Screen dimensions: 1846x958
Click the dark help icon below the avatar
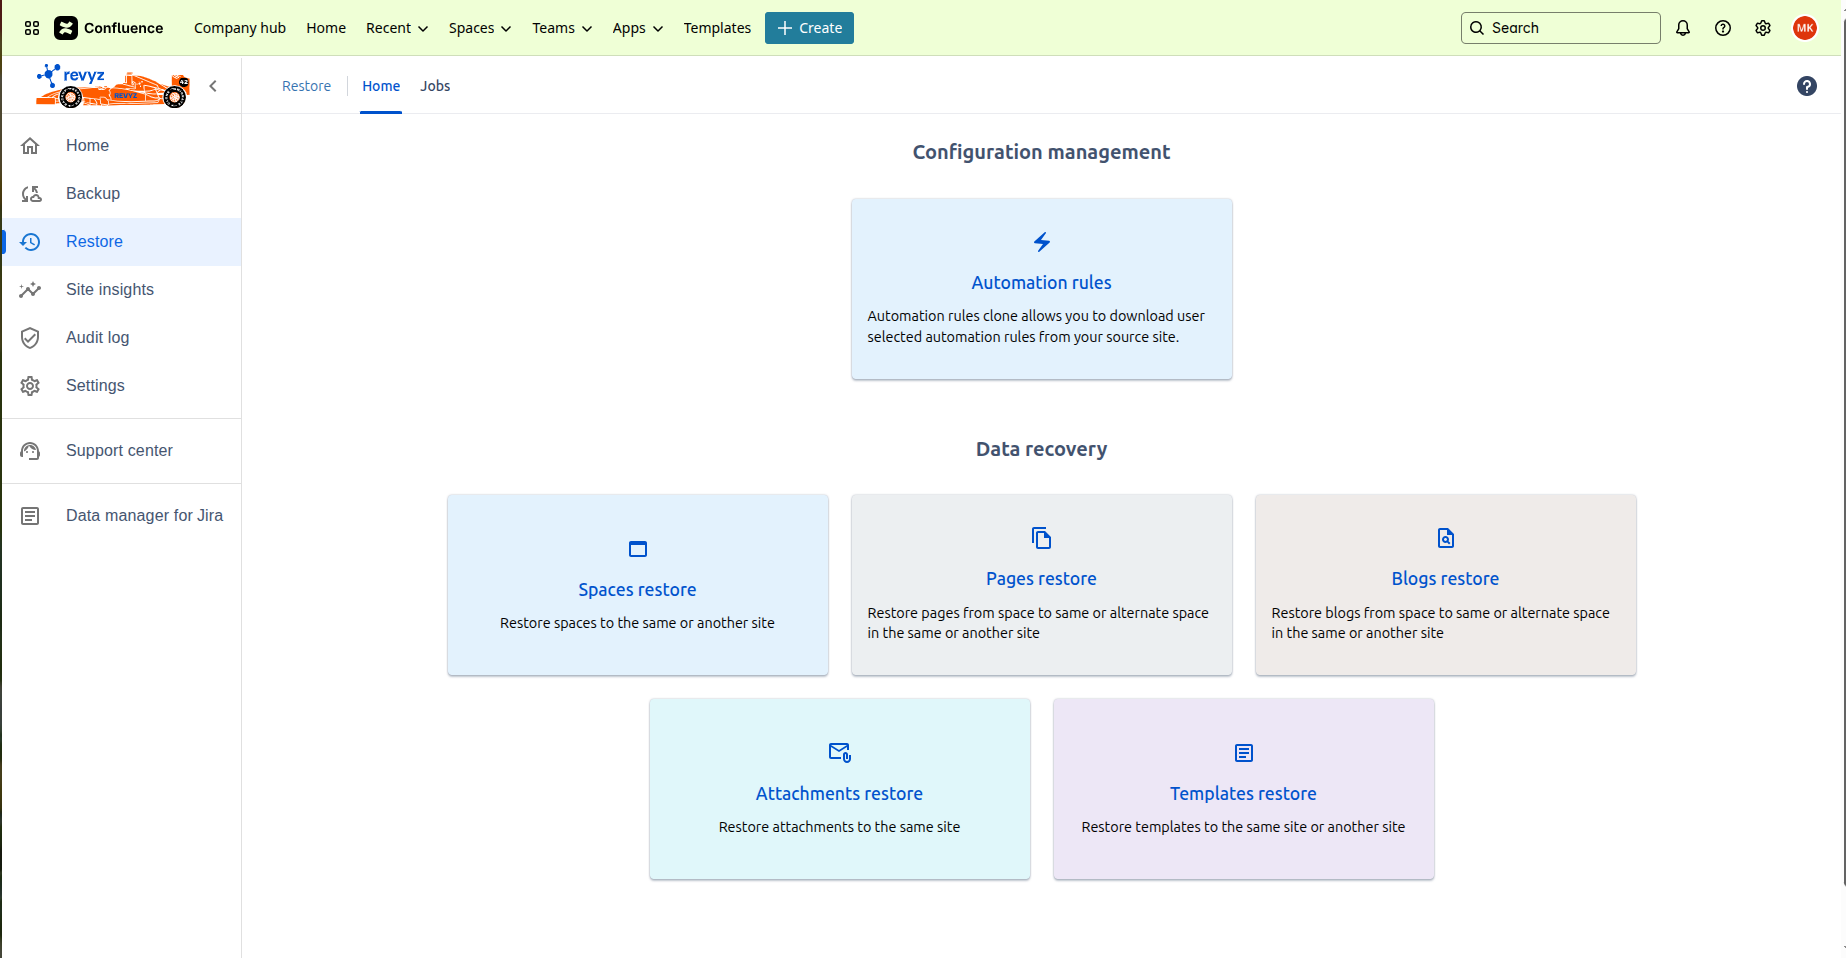pos(1806,86)
